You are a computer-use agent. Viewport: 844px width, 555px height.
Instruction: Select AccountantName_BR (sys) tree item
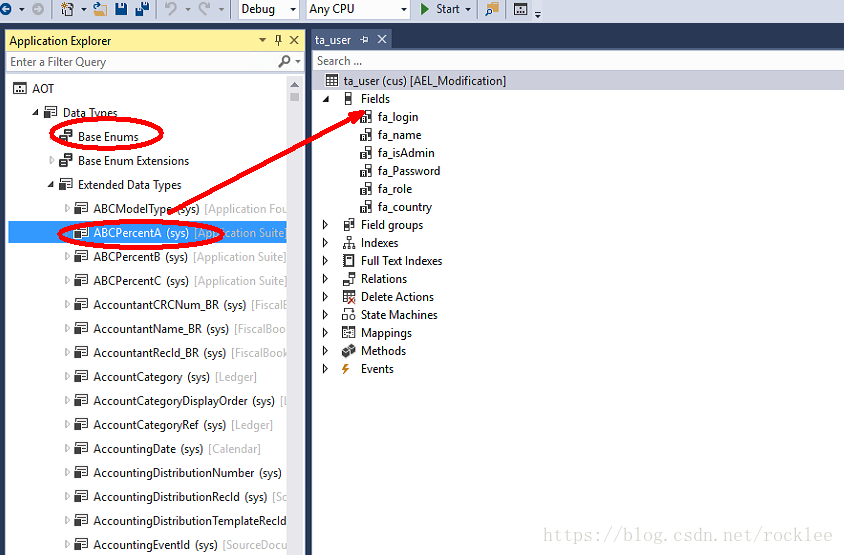coord(161,329)
